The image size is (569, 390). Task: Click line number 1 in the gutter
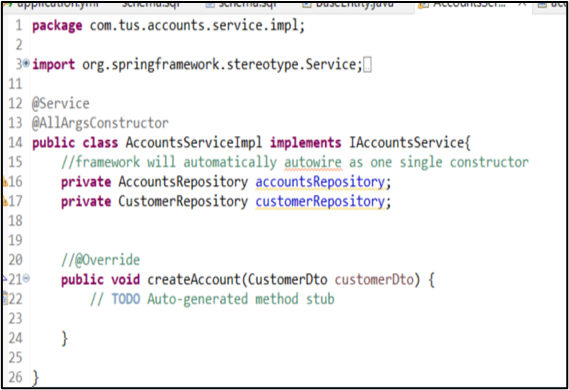(19, 25)
